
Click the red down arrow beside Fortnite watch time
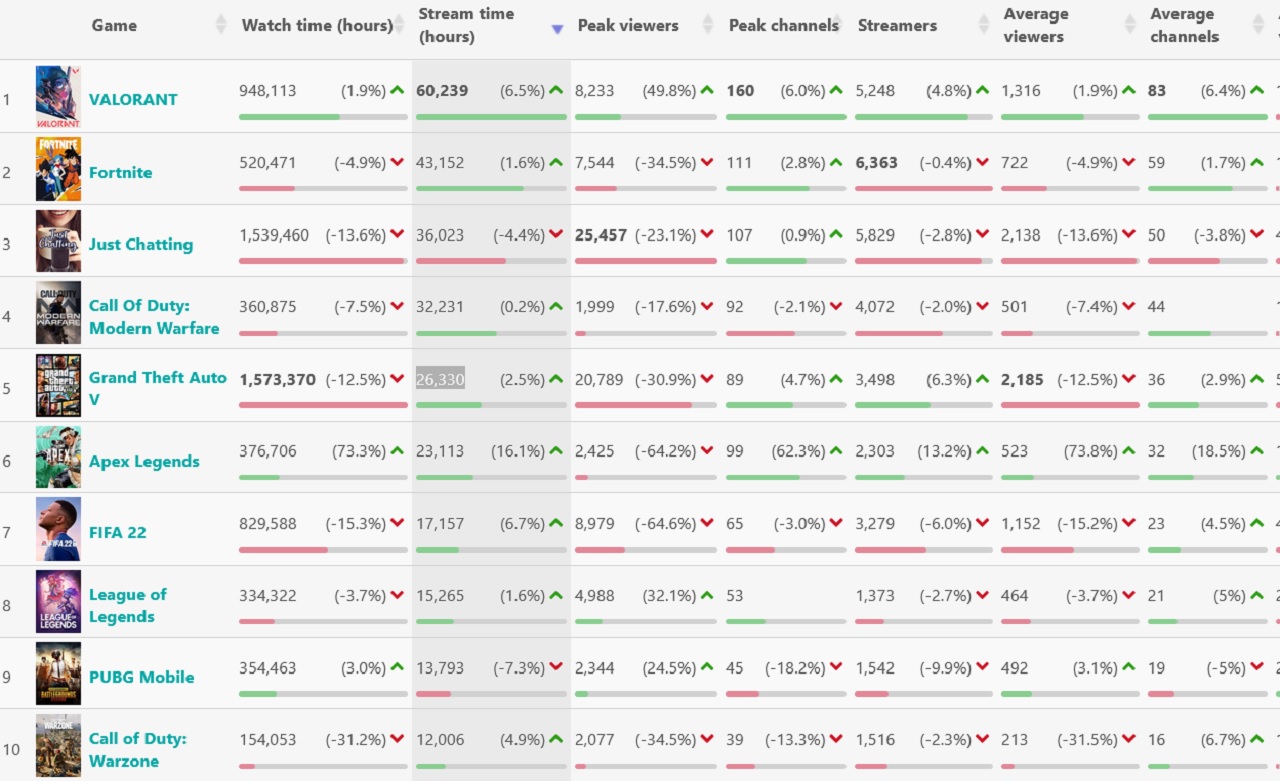click(397, 163)
